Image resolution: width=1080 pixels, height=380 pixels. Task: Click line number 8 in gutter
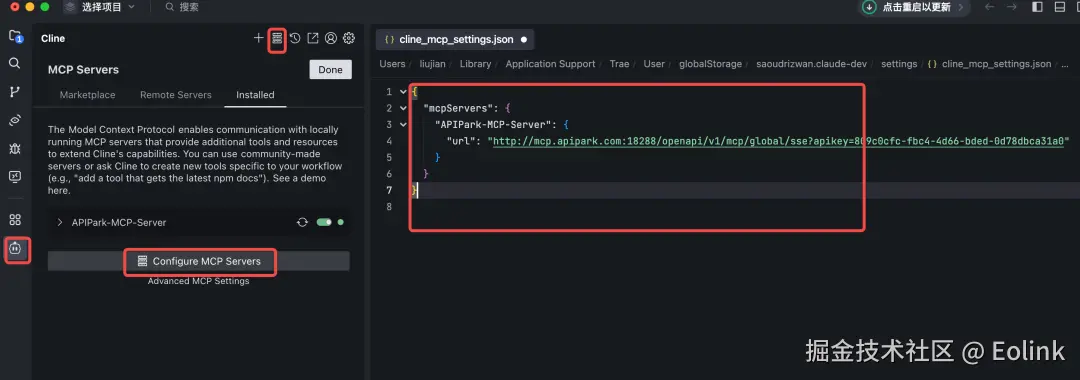pyautogui.click(x=389, y=207)
